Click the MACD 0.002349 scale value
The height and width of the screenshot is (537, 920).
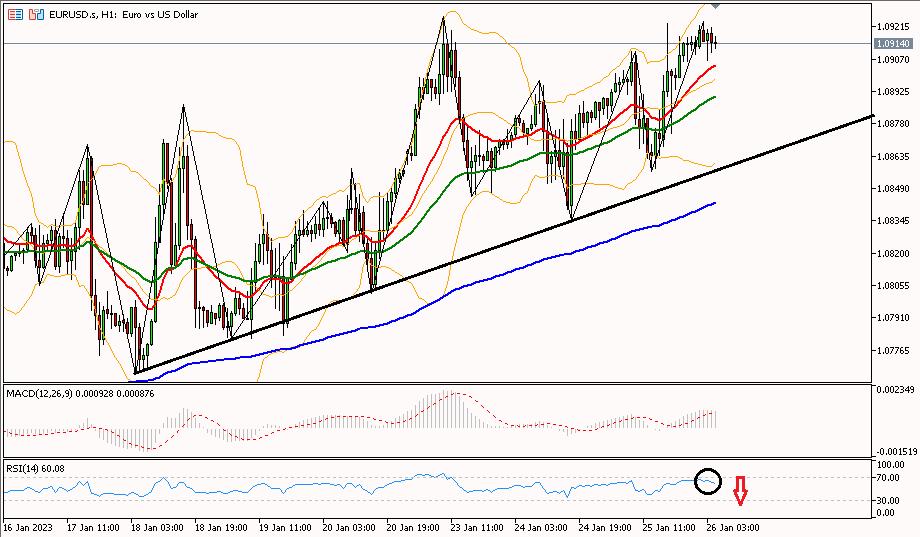coord(892,389)
